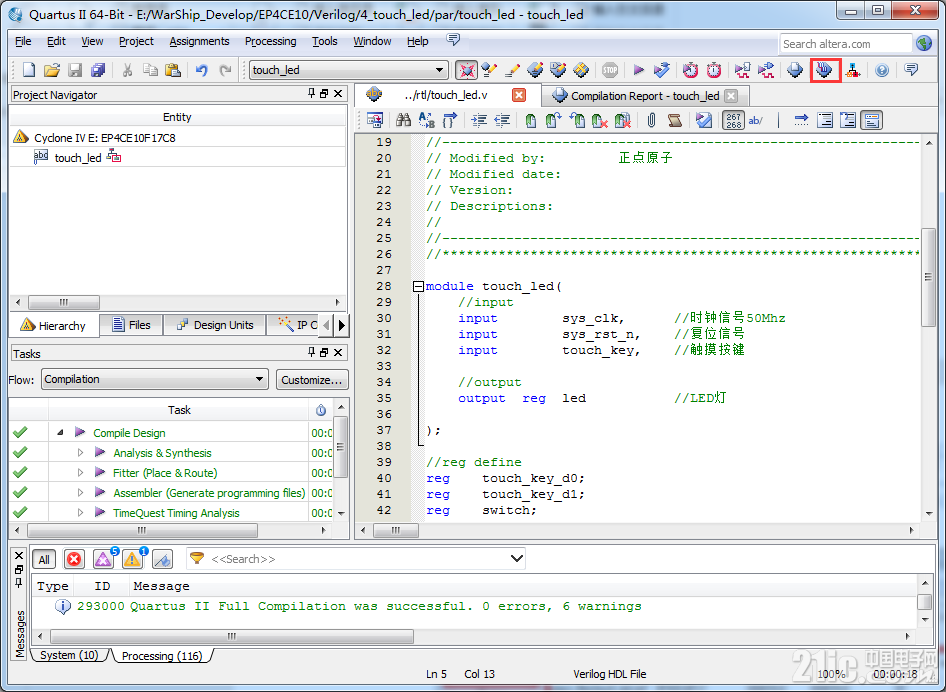
Task: Click the Search altera.com field
Action: click(845, 43)
